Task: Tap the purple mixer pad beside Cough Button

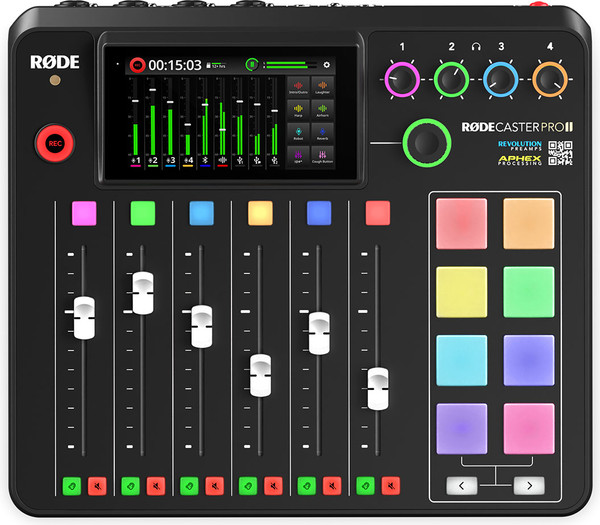Action: point(298,156)
